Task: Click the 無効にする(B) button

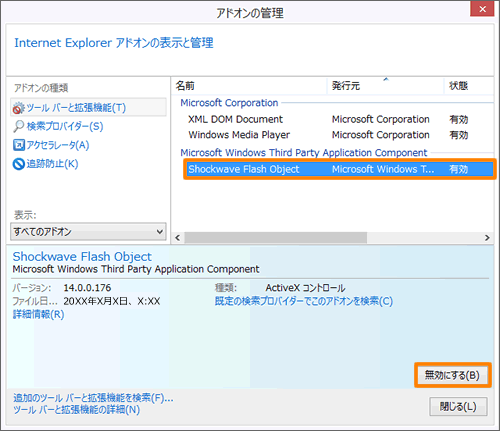Action: click(453, 375)
